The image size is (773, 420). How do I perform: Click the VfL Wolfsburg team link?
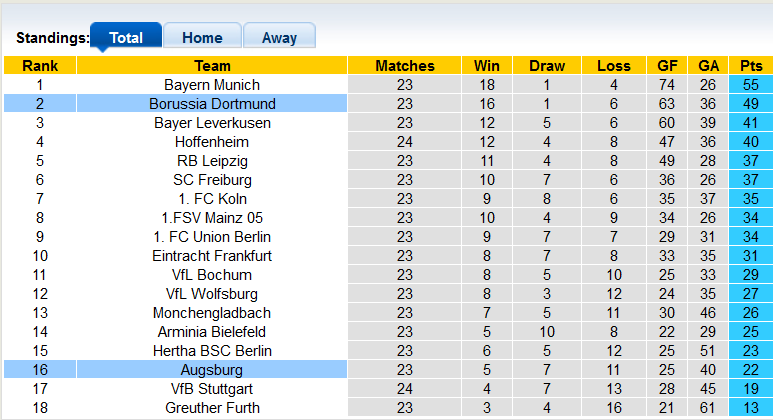click(x=212, y=294)
